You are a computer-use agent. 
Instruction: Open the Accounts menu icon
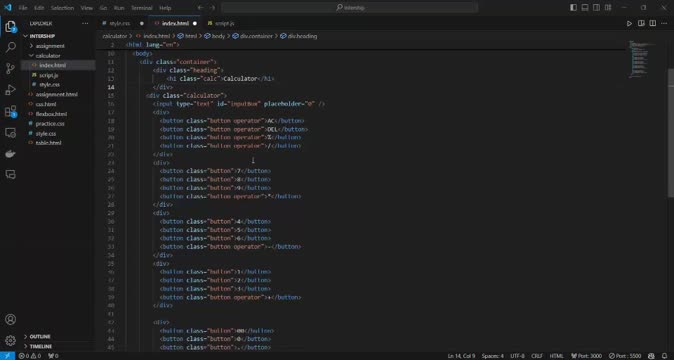[x=10, y=319]
